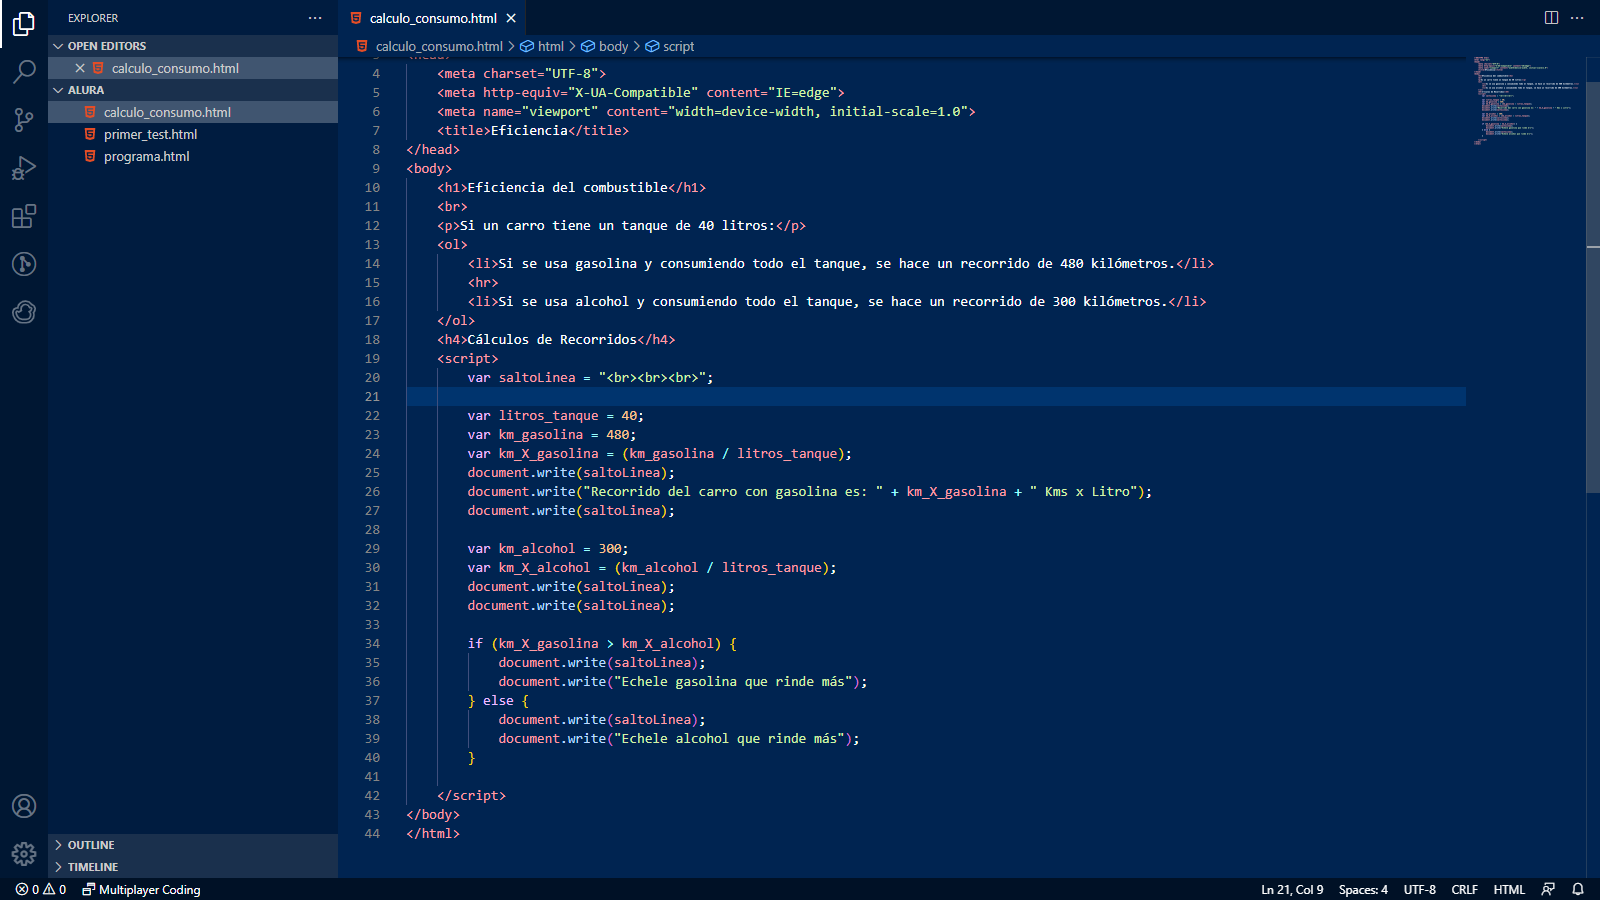Click the editor vertical scrollbar
The height and width of the screenshot is (900, 1600).
point(1593,287)
